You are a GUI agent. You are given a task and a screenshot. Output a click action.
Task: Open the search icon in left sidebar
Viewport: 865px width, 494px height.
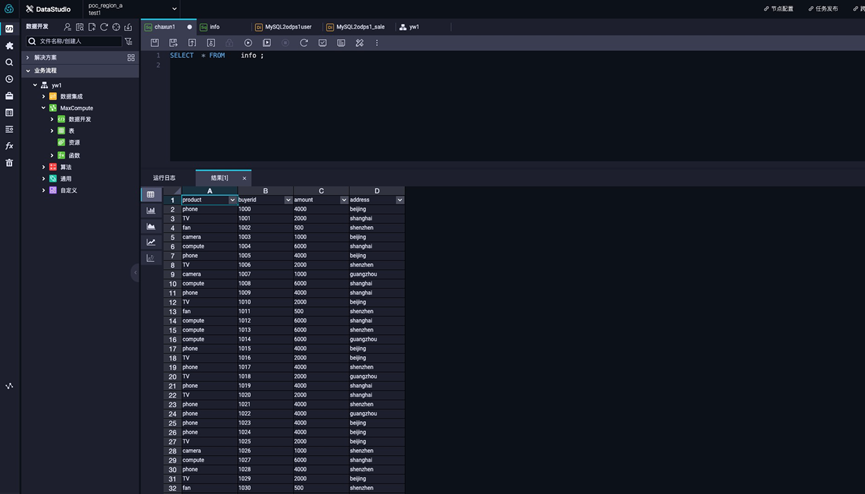(9, 62)
